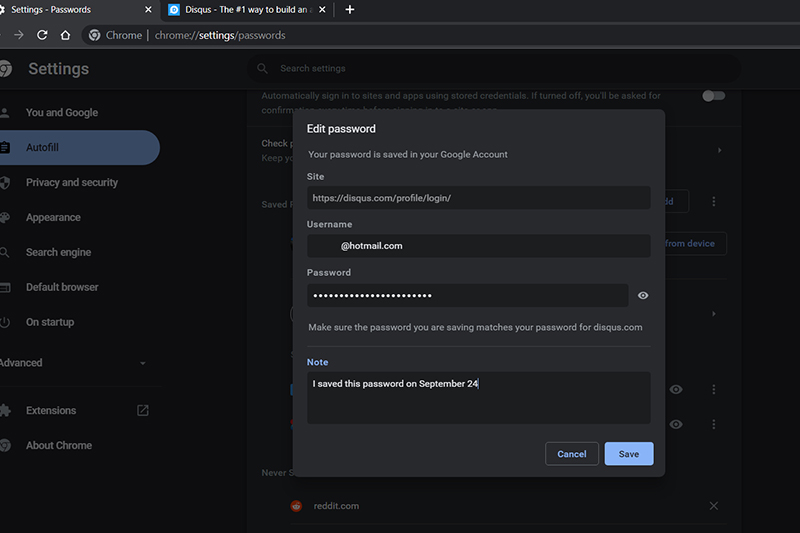Toggle the auto sign-in switch

point(713,96)
